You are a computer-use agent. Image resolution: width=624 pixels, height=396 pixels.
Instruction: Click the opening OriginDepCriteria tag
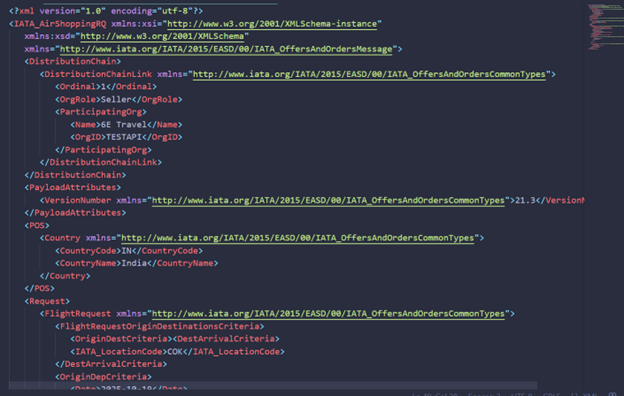click(103, 376)
